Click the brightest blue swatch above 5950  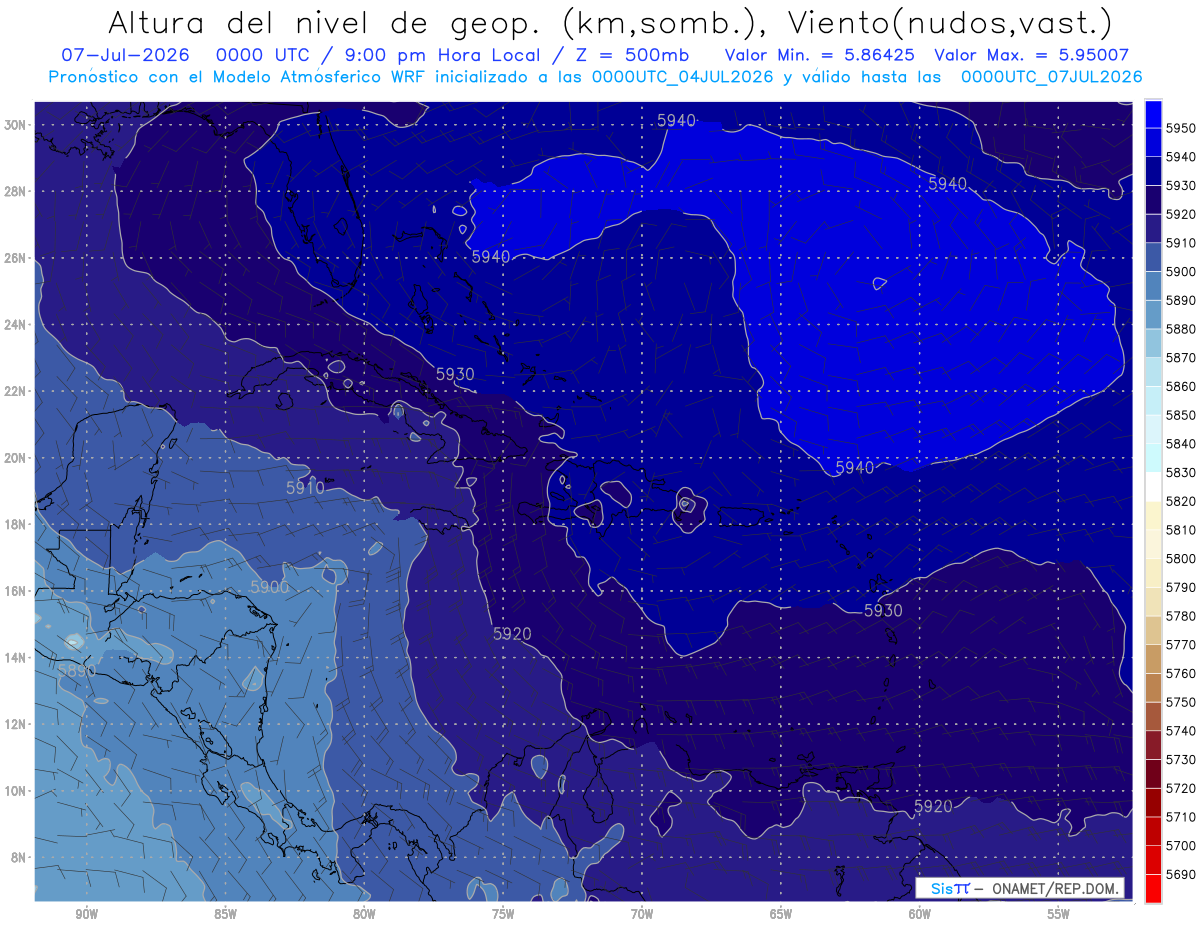[x=1153, y=113]
